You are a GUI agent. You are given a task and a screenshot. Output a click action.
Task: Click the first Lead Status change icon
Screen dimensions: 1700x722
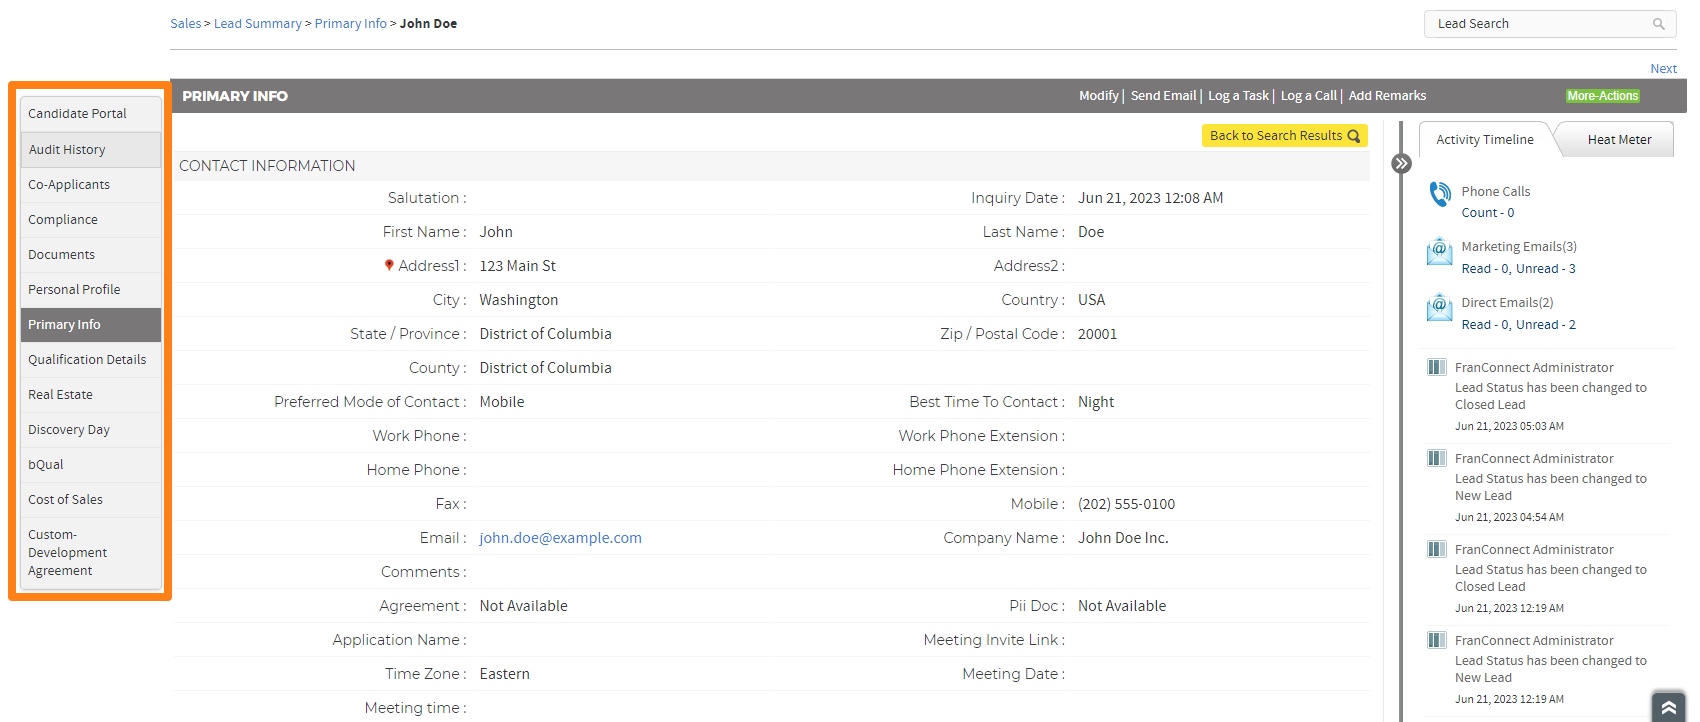(1436, 368)
